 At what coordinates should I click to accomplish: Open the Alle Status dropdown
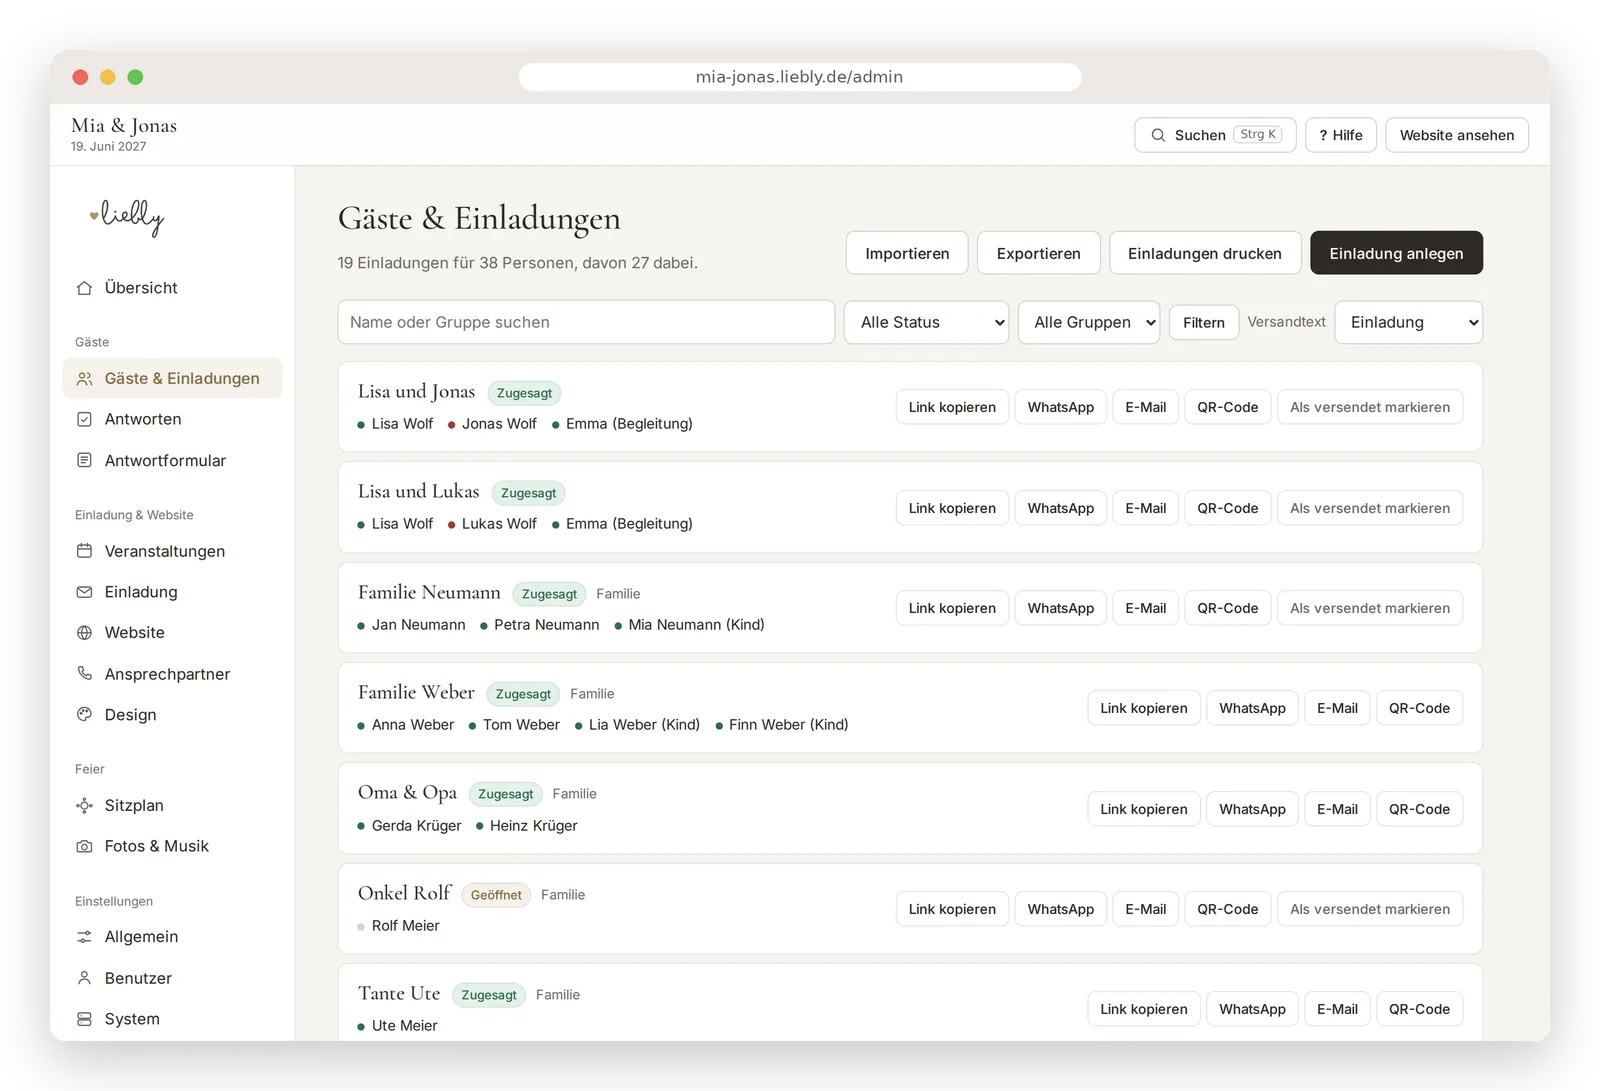pos(926,322)
